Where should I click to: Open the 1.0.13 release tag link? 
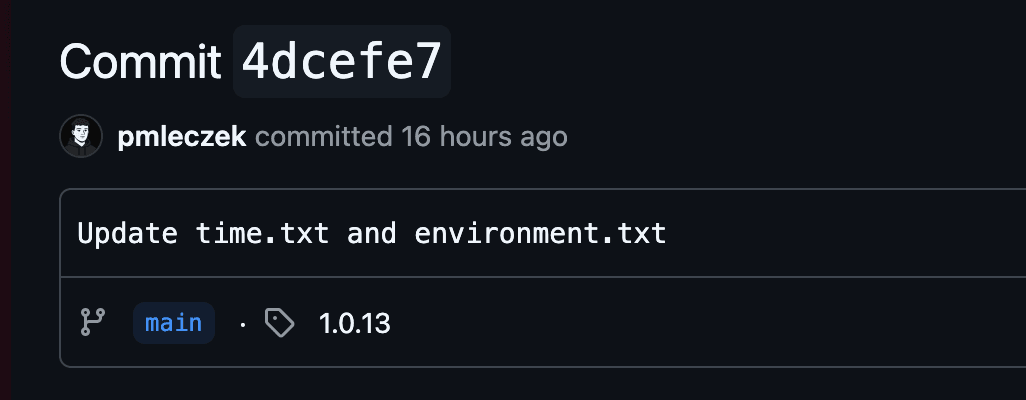pyautogui.click(x=354, y=323)
